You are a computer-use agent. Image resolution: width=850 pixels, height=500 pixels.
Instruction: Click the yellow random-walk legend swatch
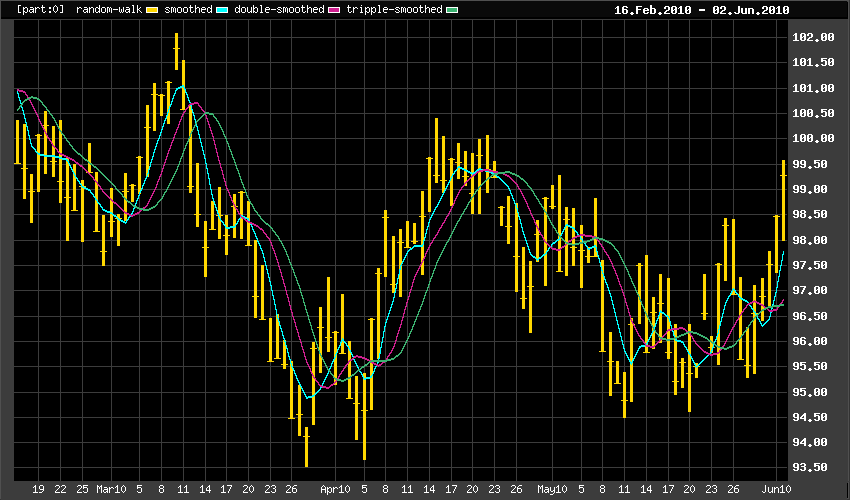(x=152, y=10)
